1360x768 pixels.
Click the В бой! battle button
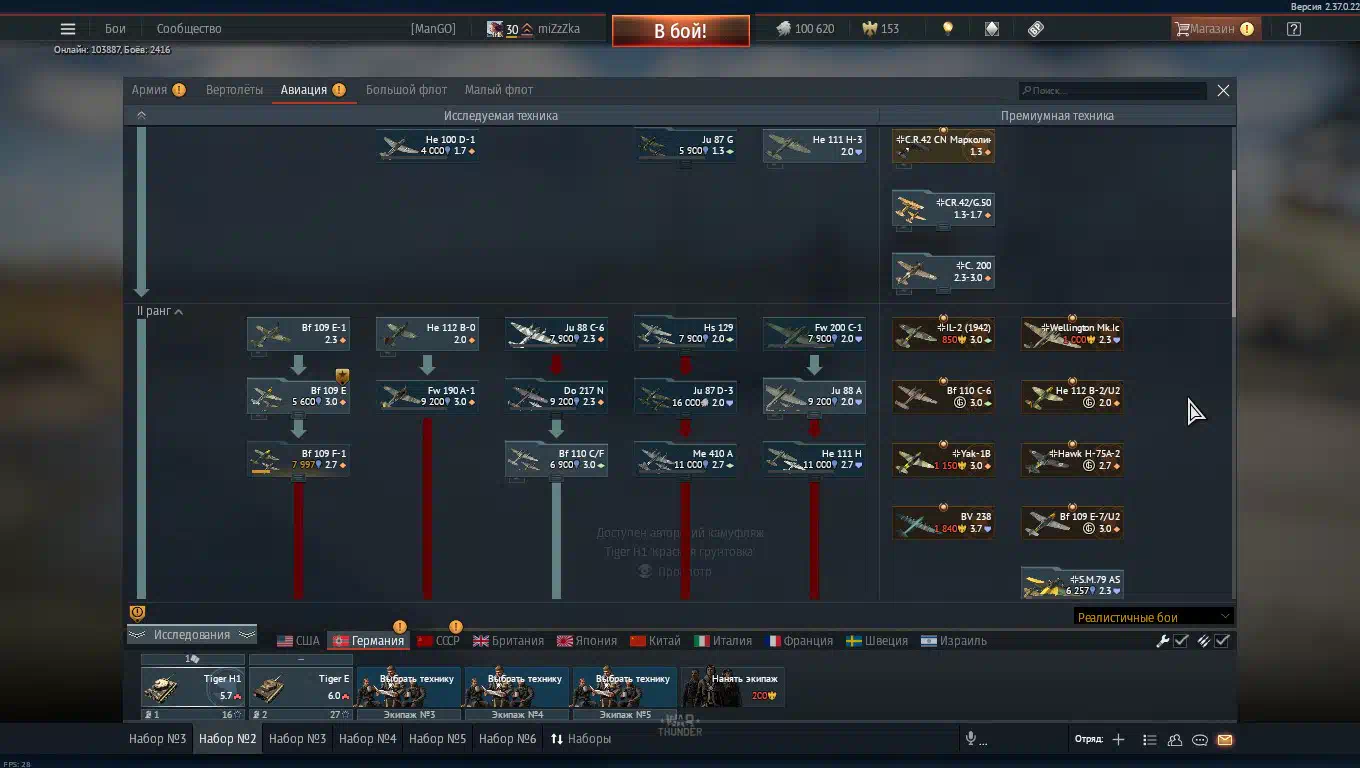click(680, 31)
